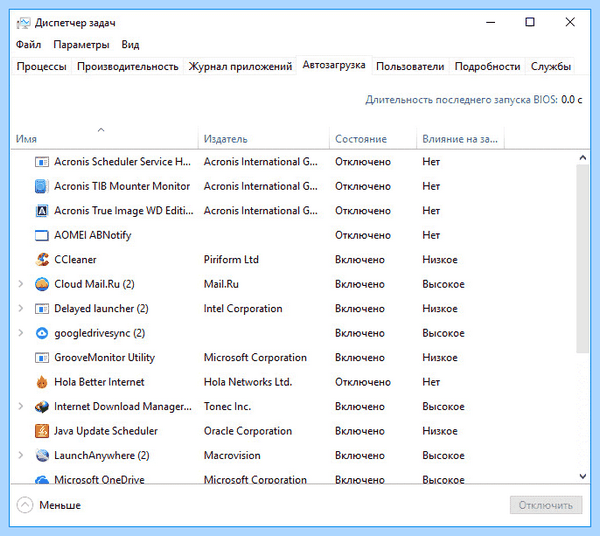Click the CCleaner icon
This screenshot has height=536, width=600.
42,260
